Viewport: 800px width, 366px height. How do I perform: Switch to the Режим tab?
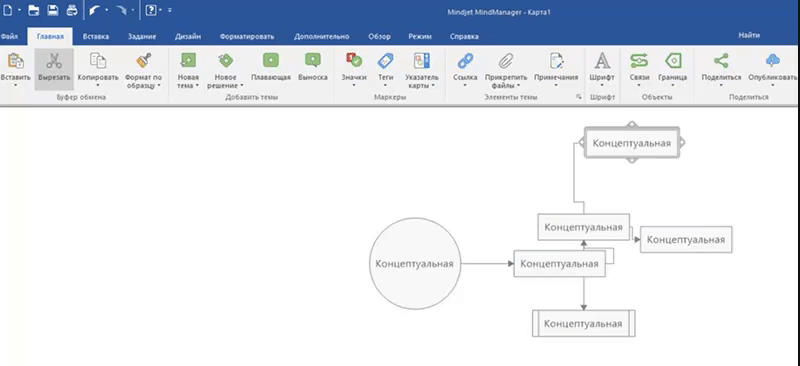(420, 36)
